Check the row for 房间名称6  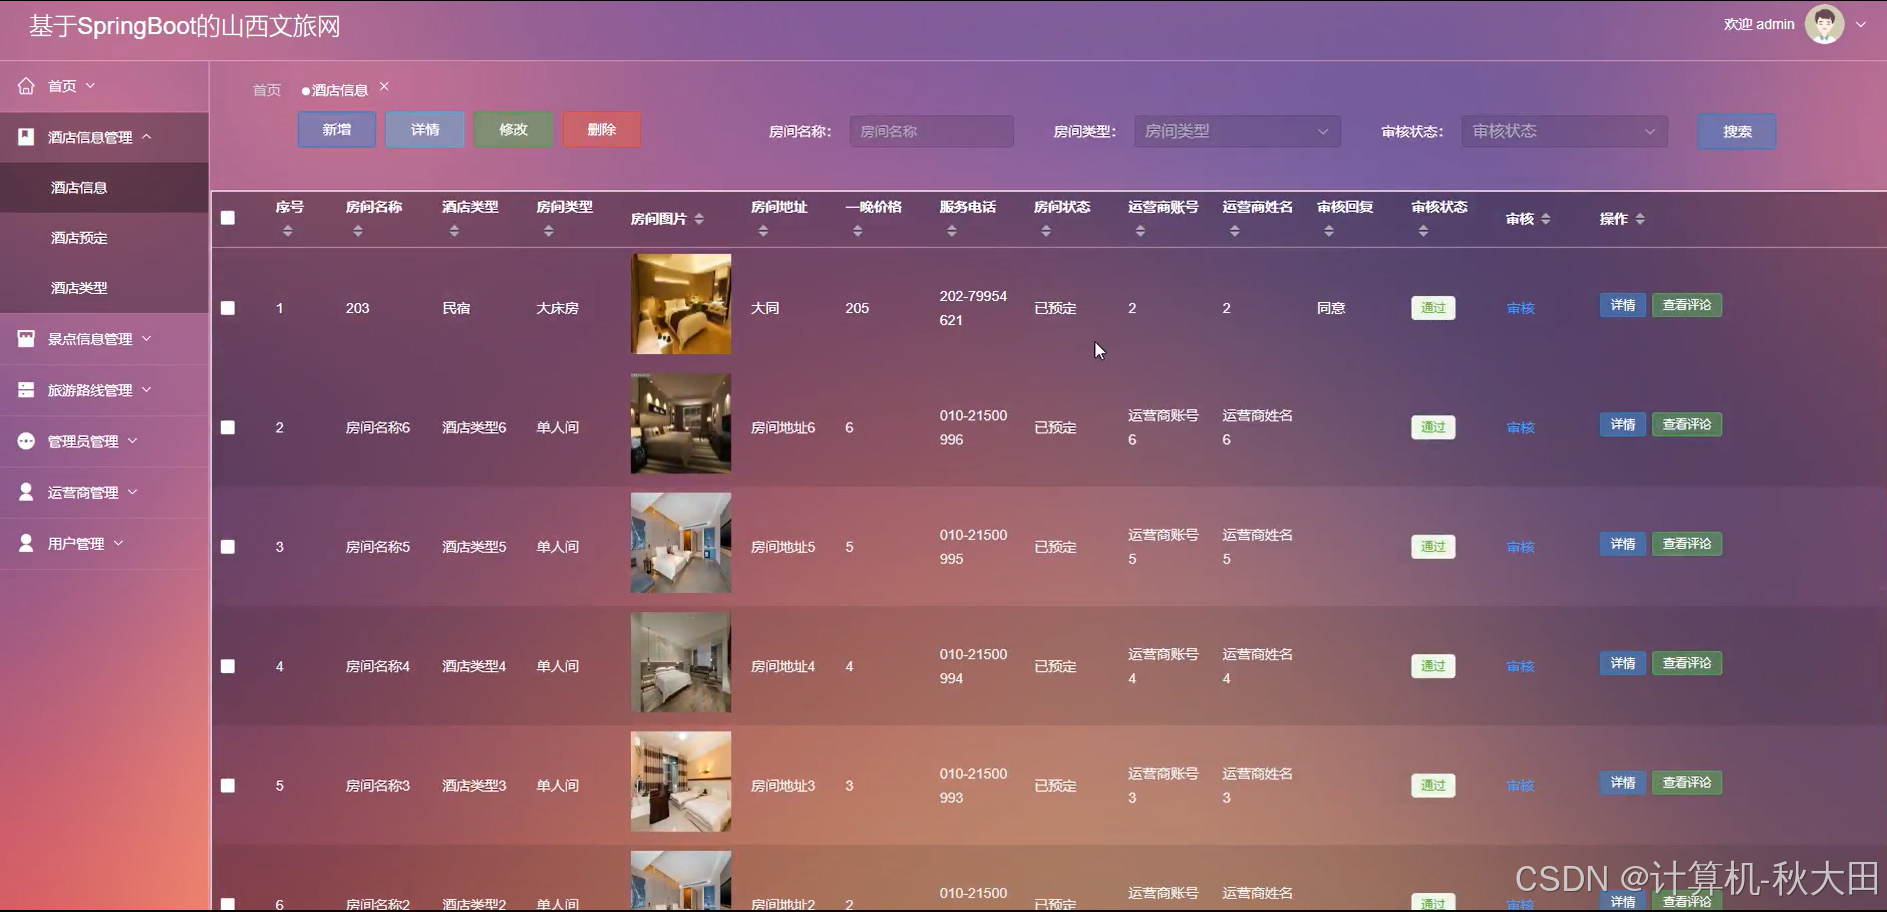(x=228, y=427)
